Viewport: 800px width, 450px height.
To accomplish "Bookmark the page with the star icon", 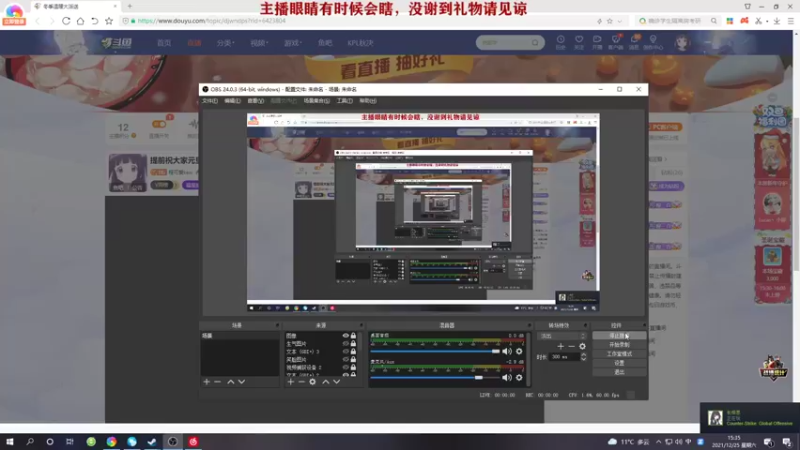I will (109, 21).
